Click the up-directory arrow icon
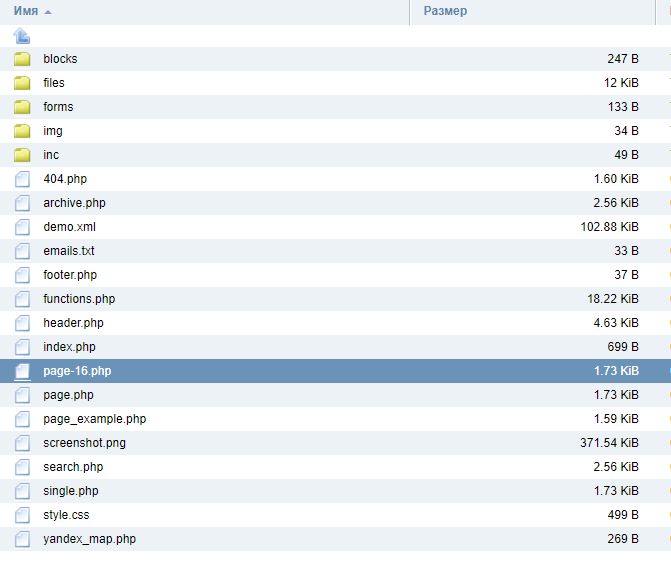 click(x=22, y=35)
